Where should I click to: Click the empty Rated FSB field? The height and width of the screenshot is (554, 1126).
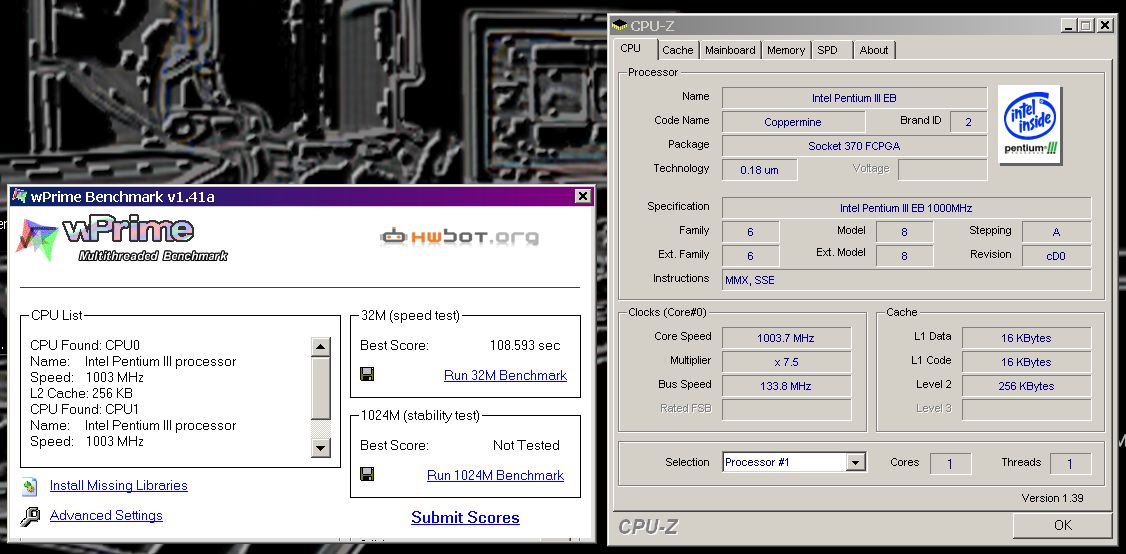click(x=786, y=410)
